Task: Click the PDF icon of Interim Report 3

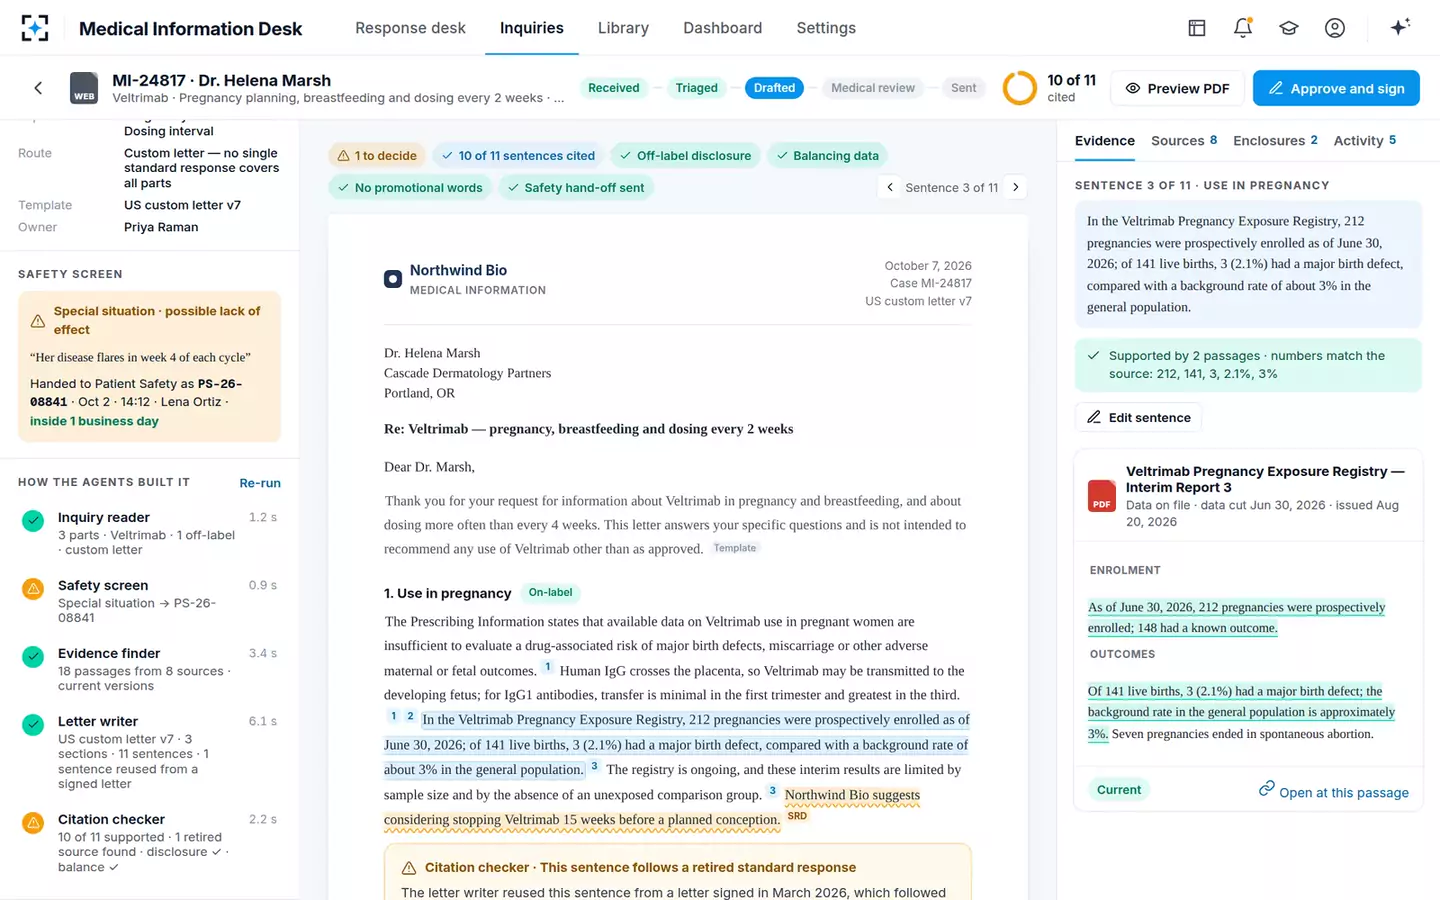Action: click(1102, 496)
